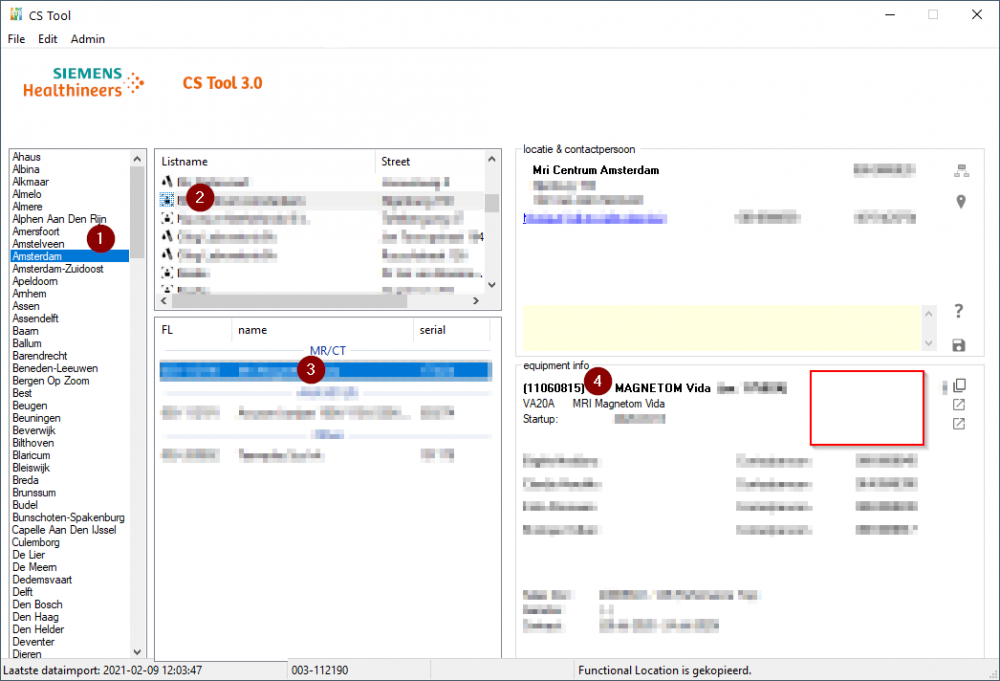Select Delft in the city list
Screen dimensions: 1000x681
point(22,592)
